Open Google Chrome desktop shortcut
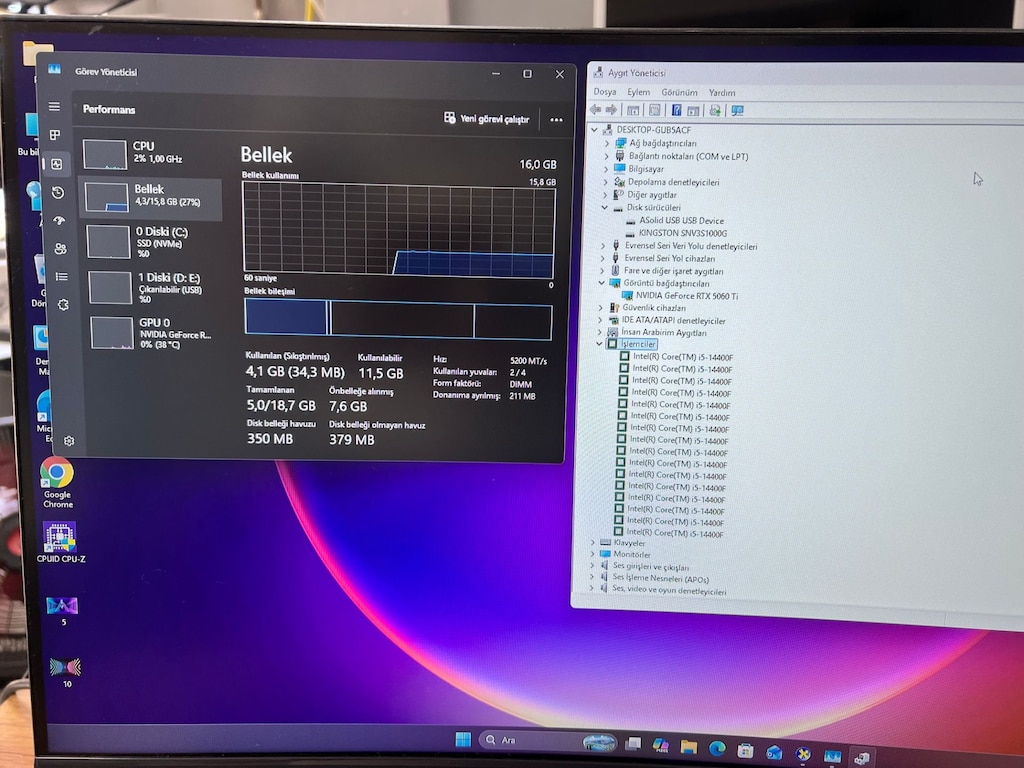Screen dimensions: 1024x768 [57, 483]
